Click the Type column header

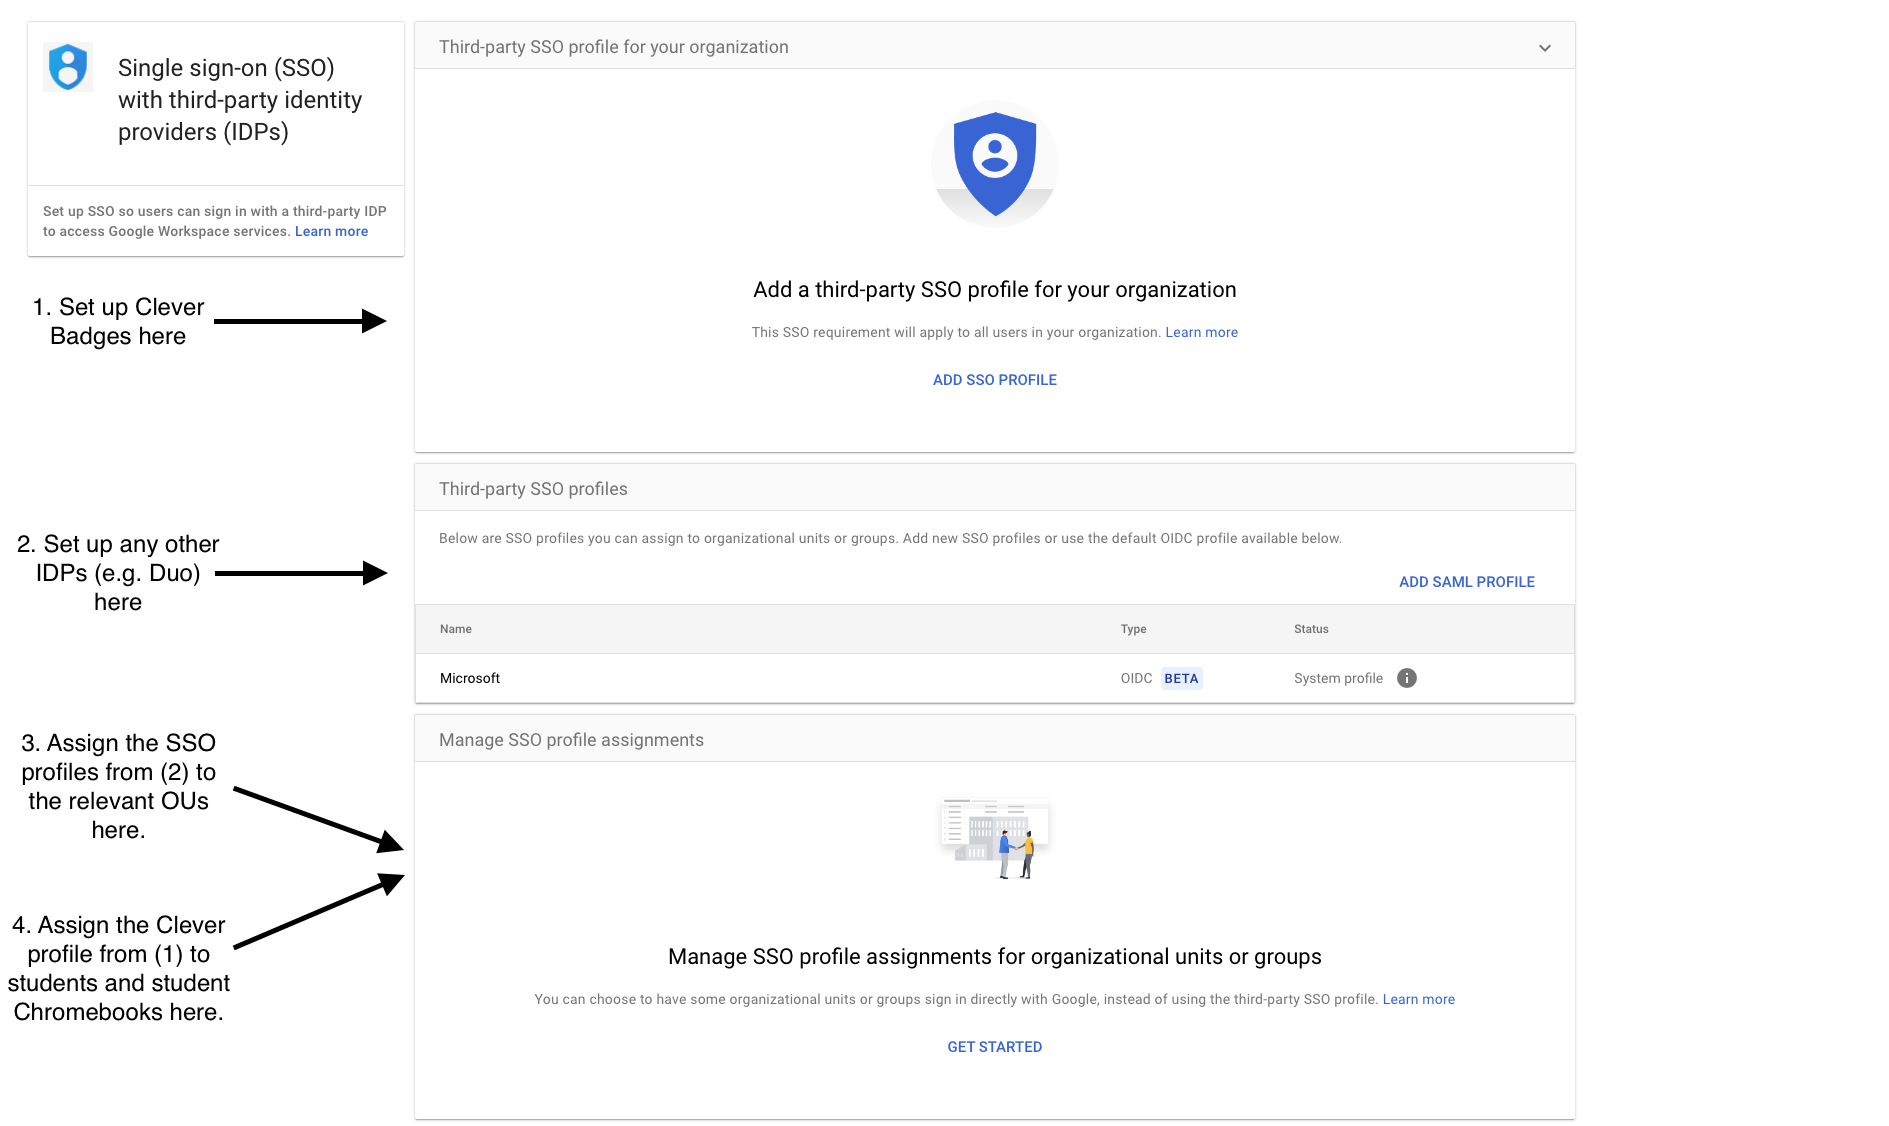tap(1133, 629)
